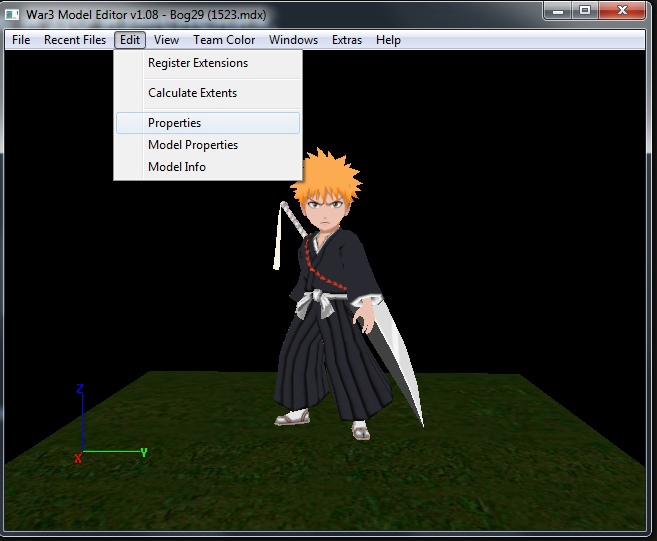Screen dimensions: 657x541
Task: Select Calculate Extents menu entry
Action: (x=208, y=93)
